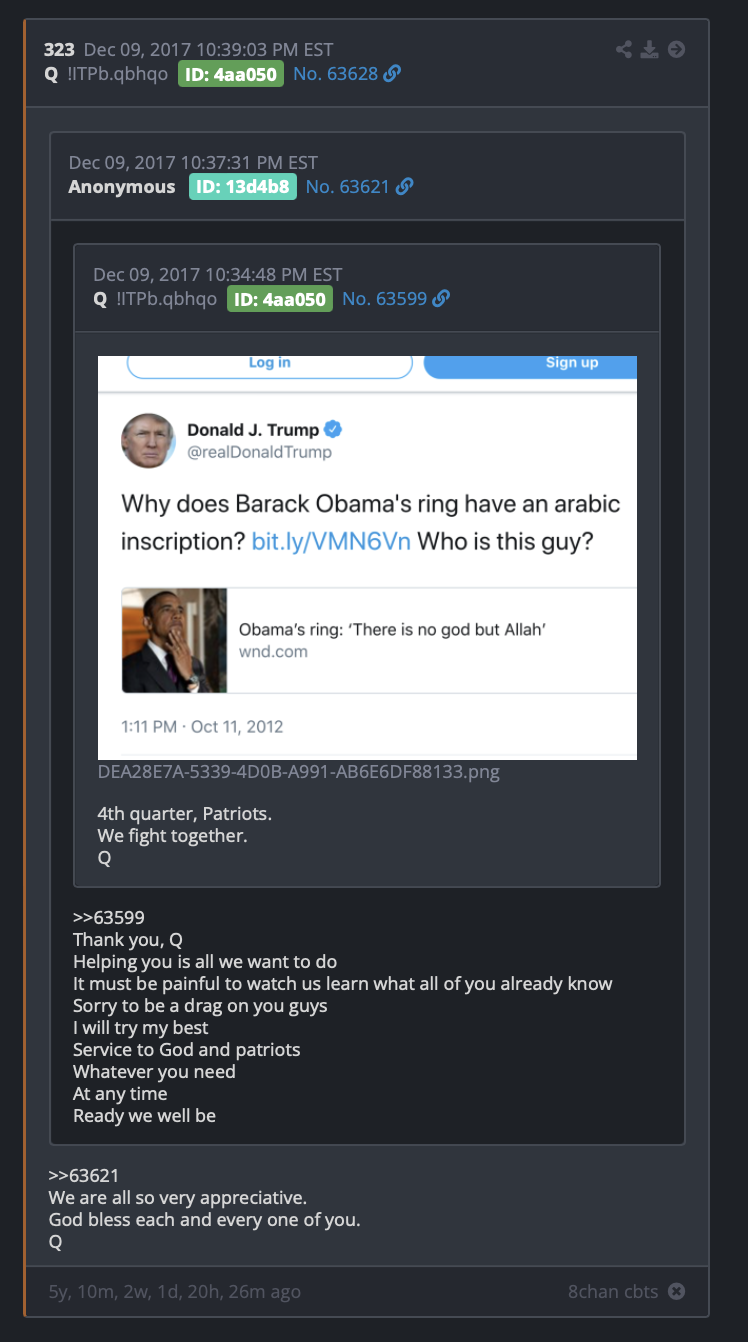Click the circled X next to 8chan cbts
The image size is (748, 1342).
click(x=676, y=1291)
